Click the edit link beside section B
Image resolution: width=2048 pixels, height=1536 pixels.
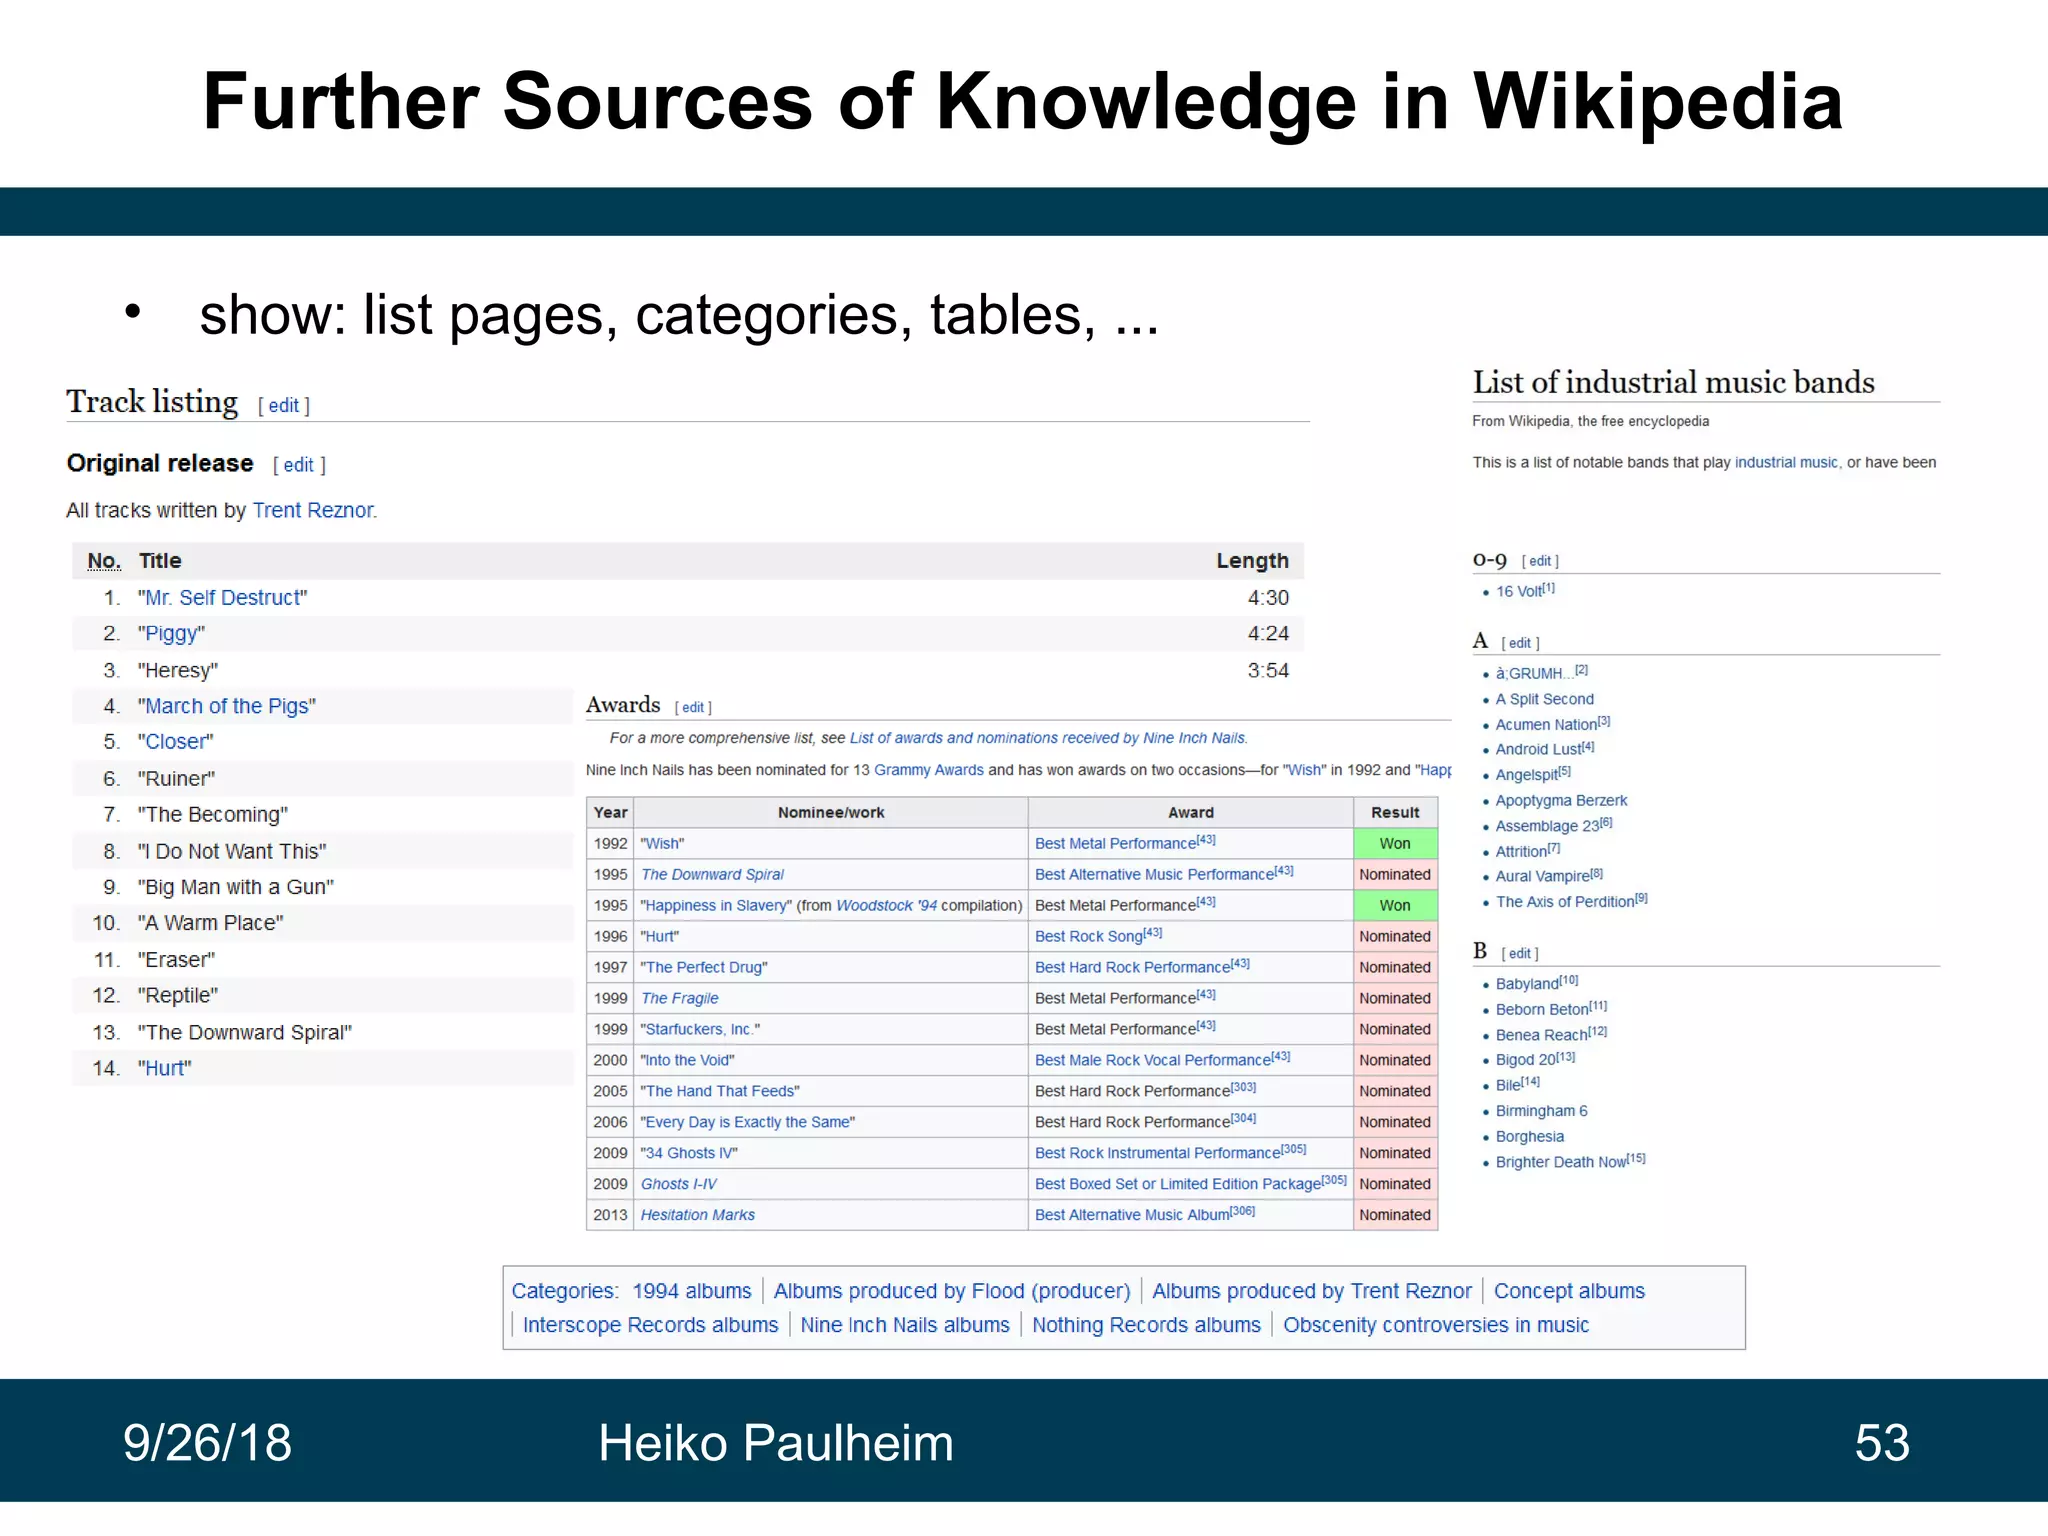[x=1520, y=954]
